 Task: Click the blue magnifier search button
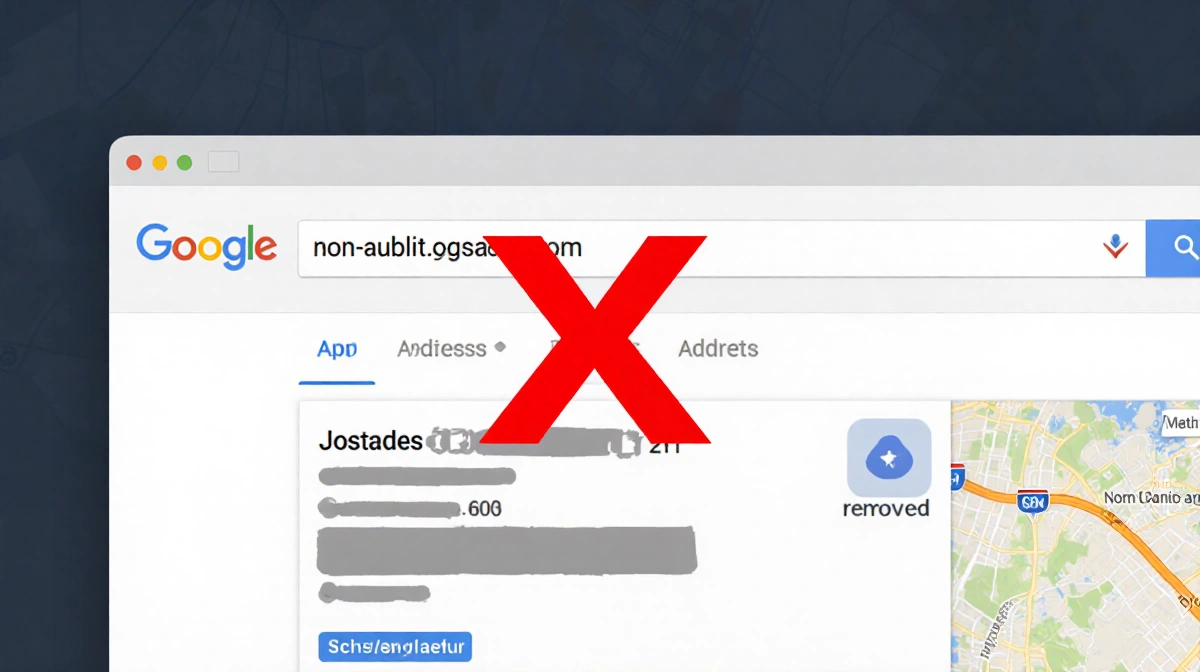[x=1174, y=248]
